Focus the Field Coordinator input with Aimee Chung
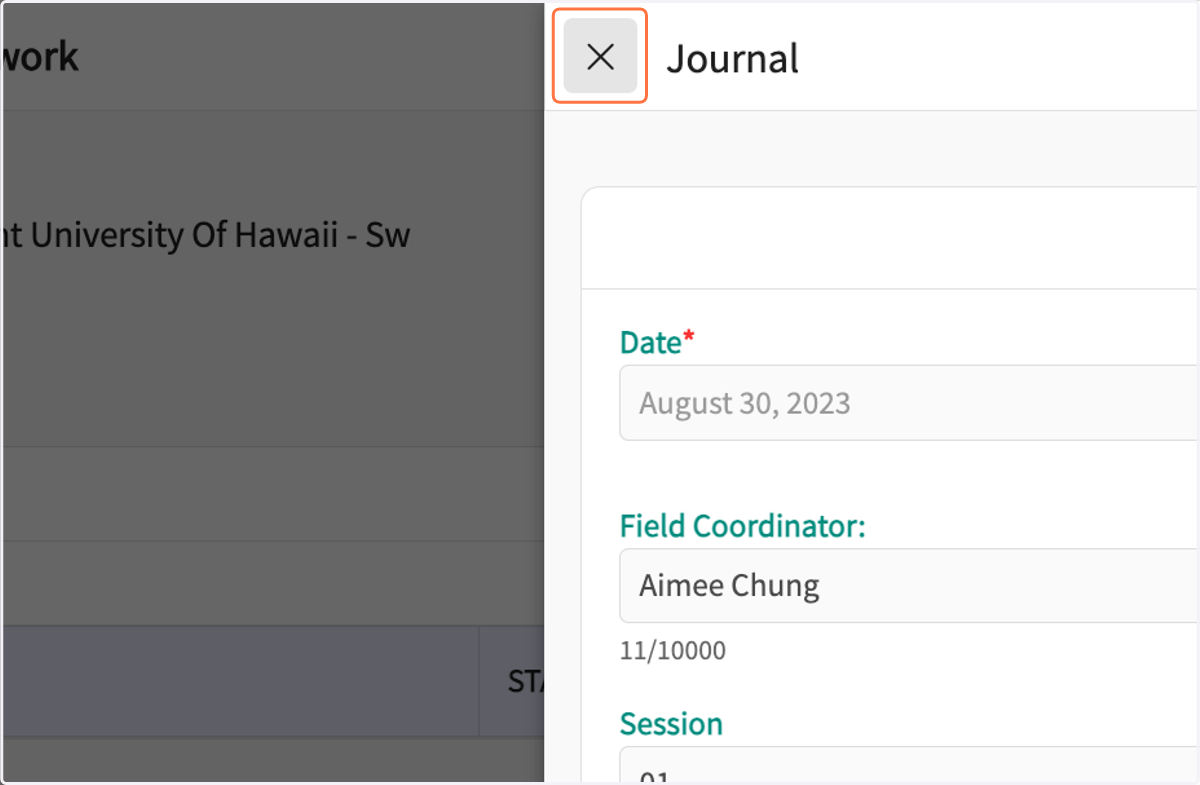The height and width of the screenshot is (785, 1200). pos(908,586)
